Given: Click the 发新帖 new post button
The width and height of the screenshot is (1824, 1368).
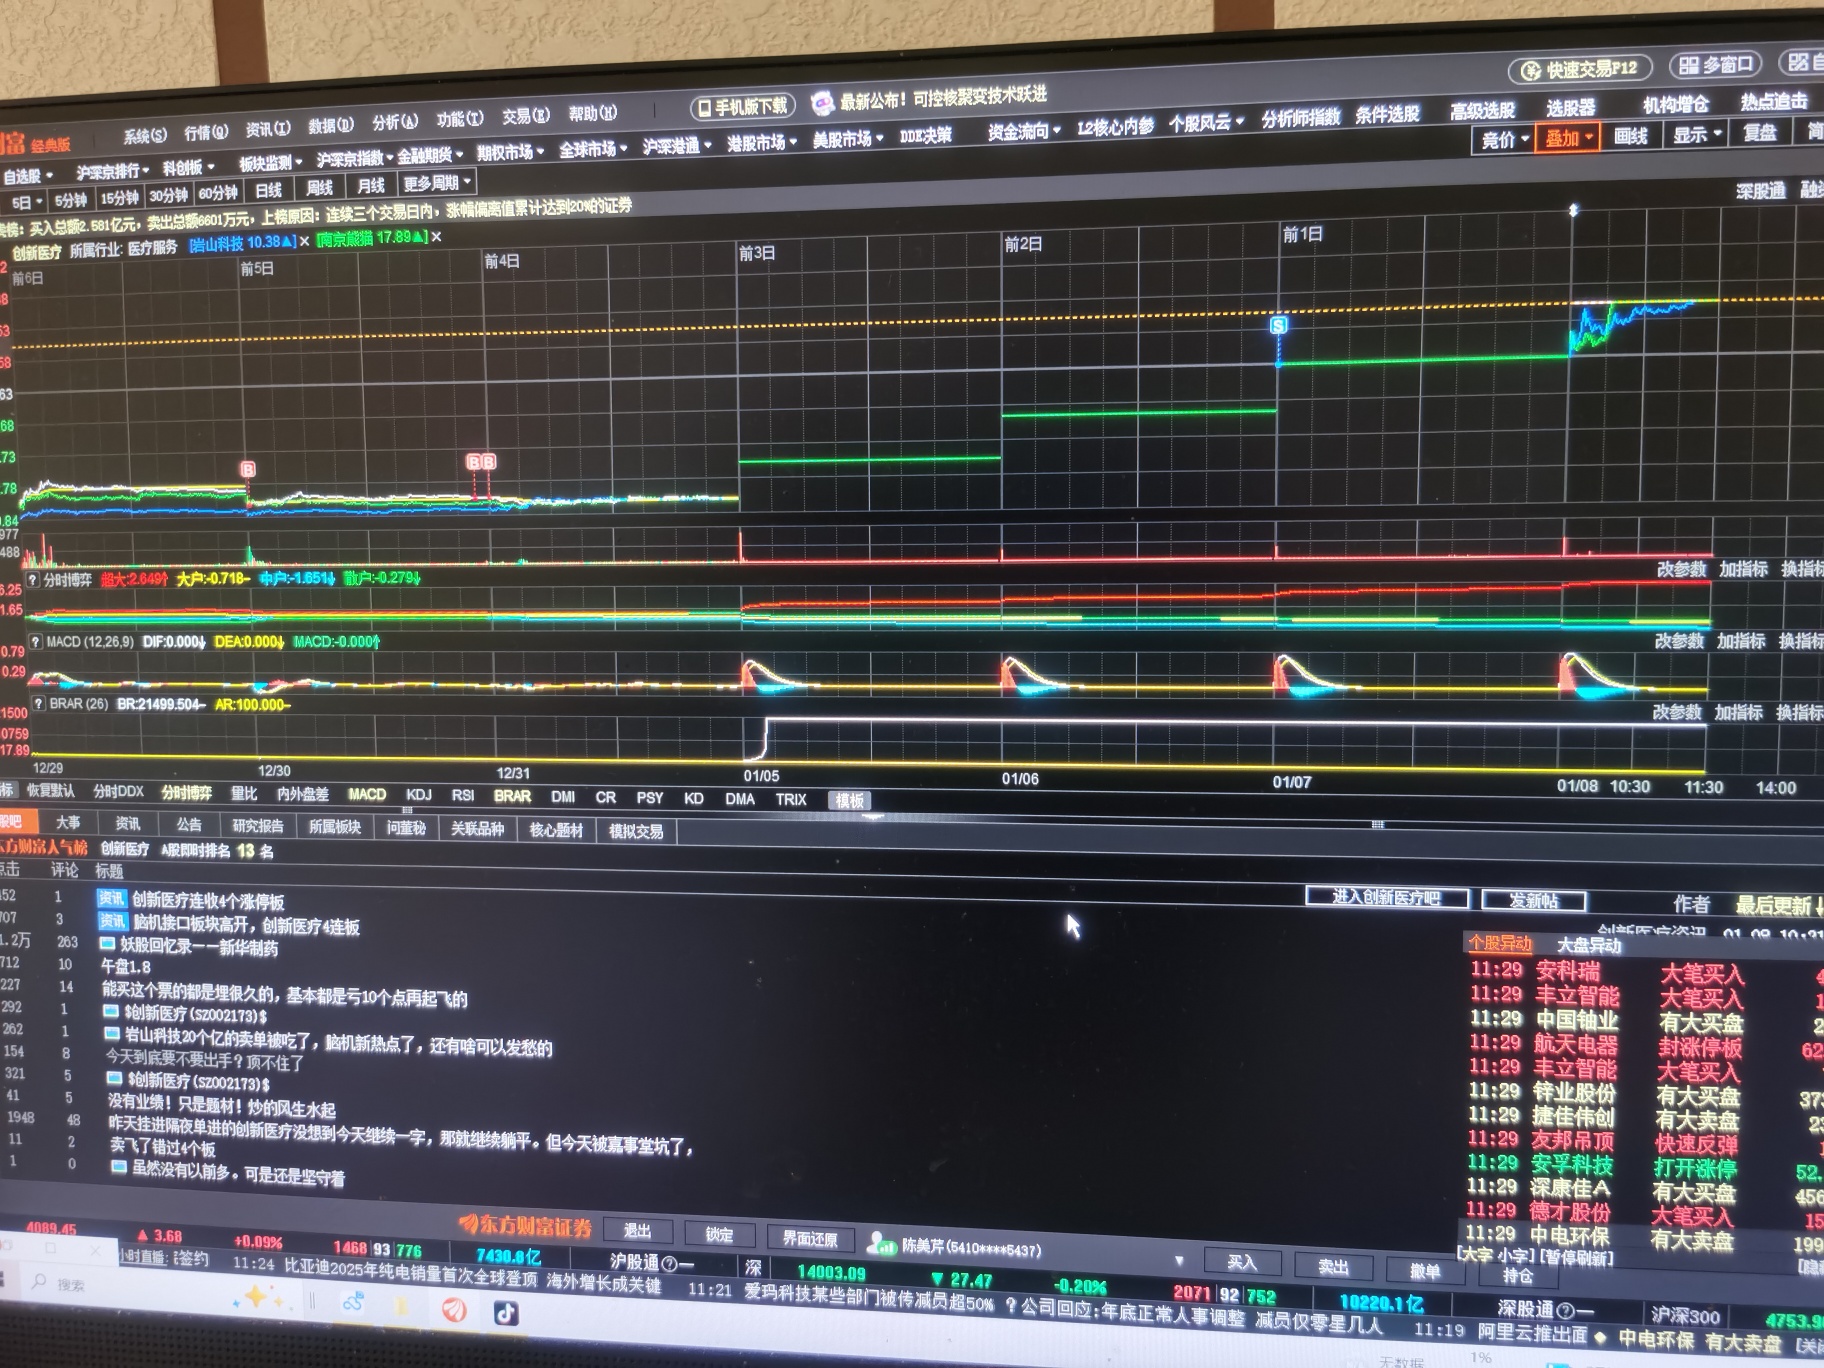Looking at the screenshot, I should 1533,900.
